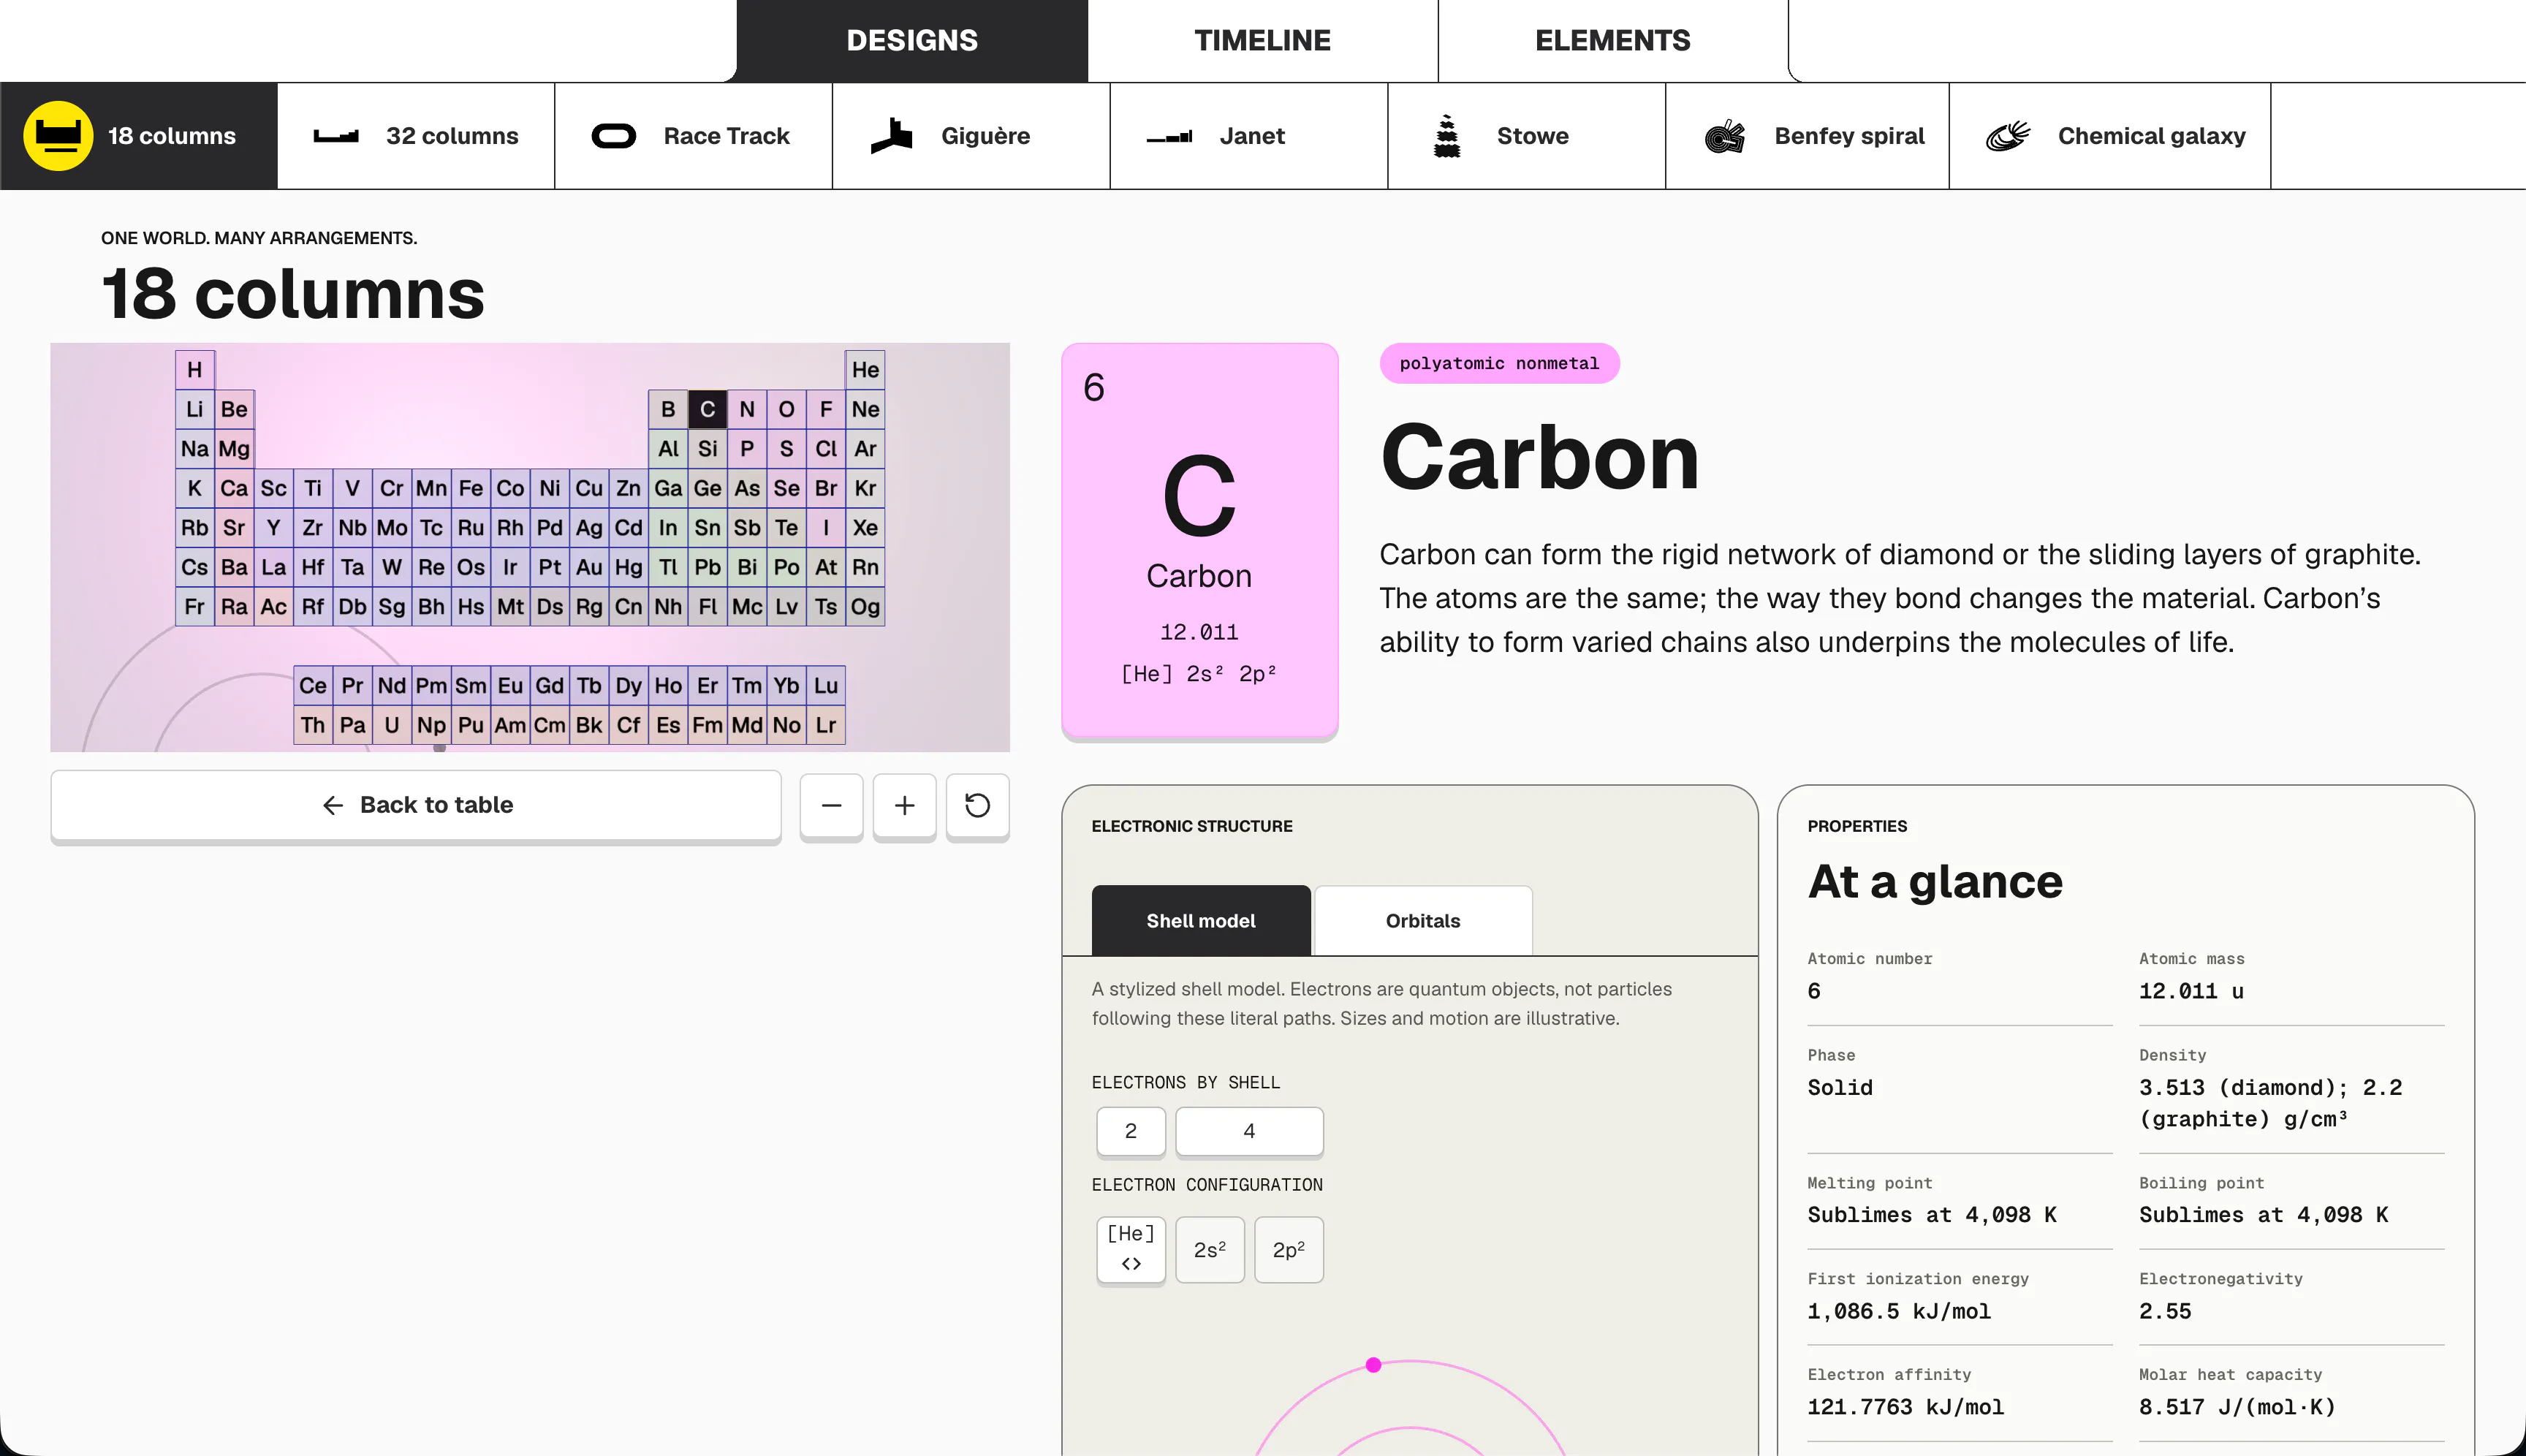The height and width of the screenshot is (1456, 2526).
Task: Choose Cerium (Ce) in lanthanide row
Action: point(313,686)
